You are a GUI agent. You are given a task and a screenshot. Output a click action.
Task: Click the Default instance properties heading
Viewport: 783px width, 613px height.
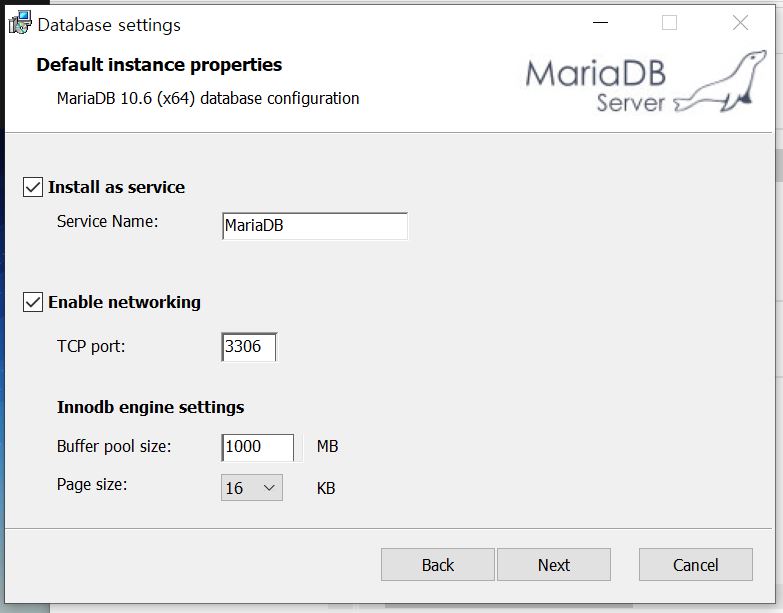(x=159, y=65)
